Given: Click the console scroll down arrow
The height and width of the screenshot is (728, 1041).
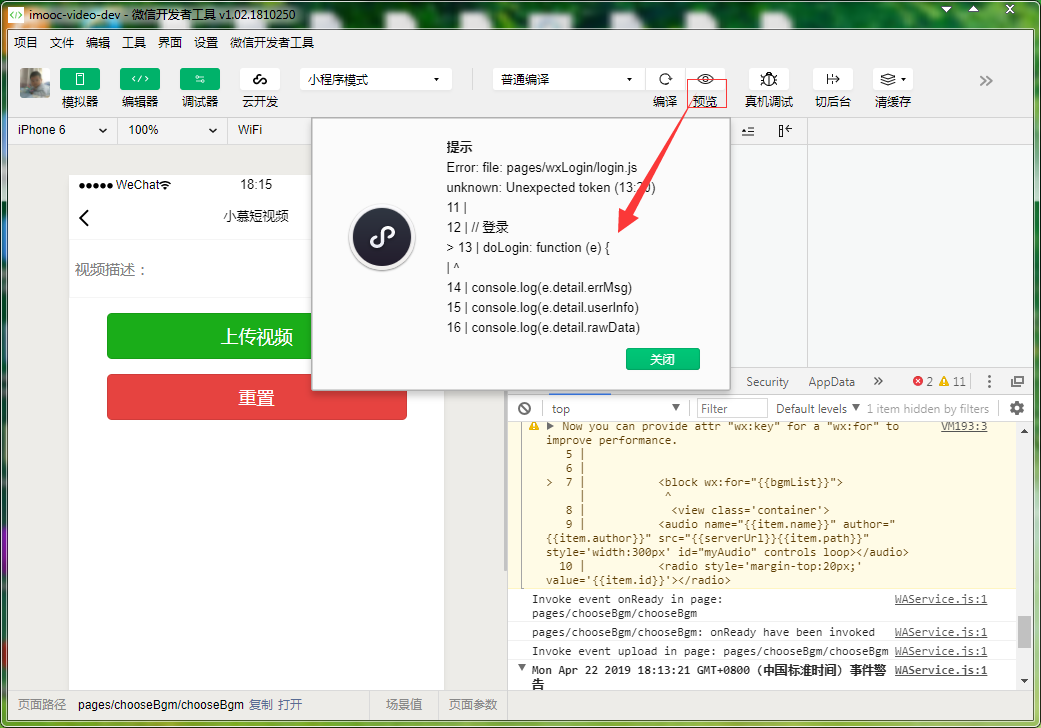Looking at the screenshot, I should point(1024,681).
